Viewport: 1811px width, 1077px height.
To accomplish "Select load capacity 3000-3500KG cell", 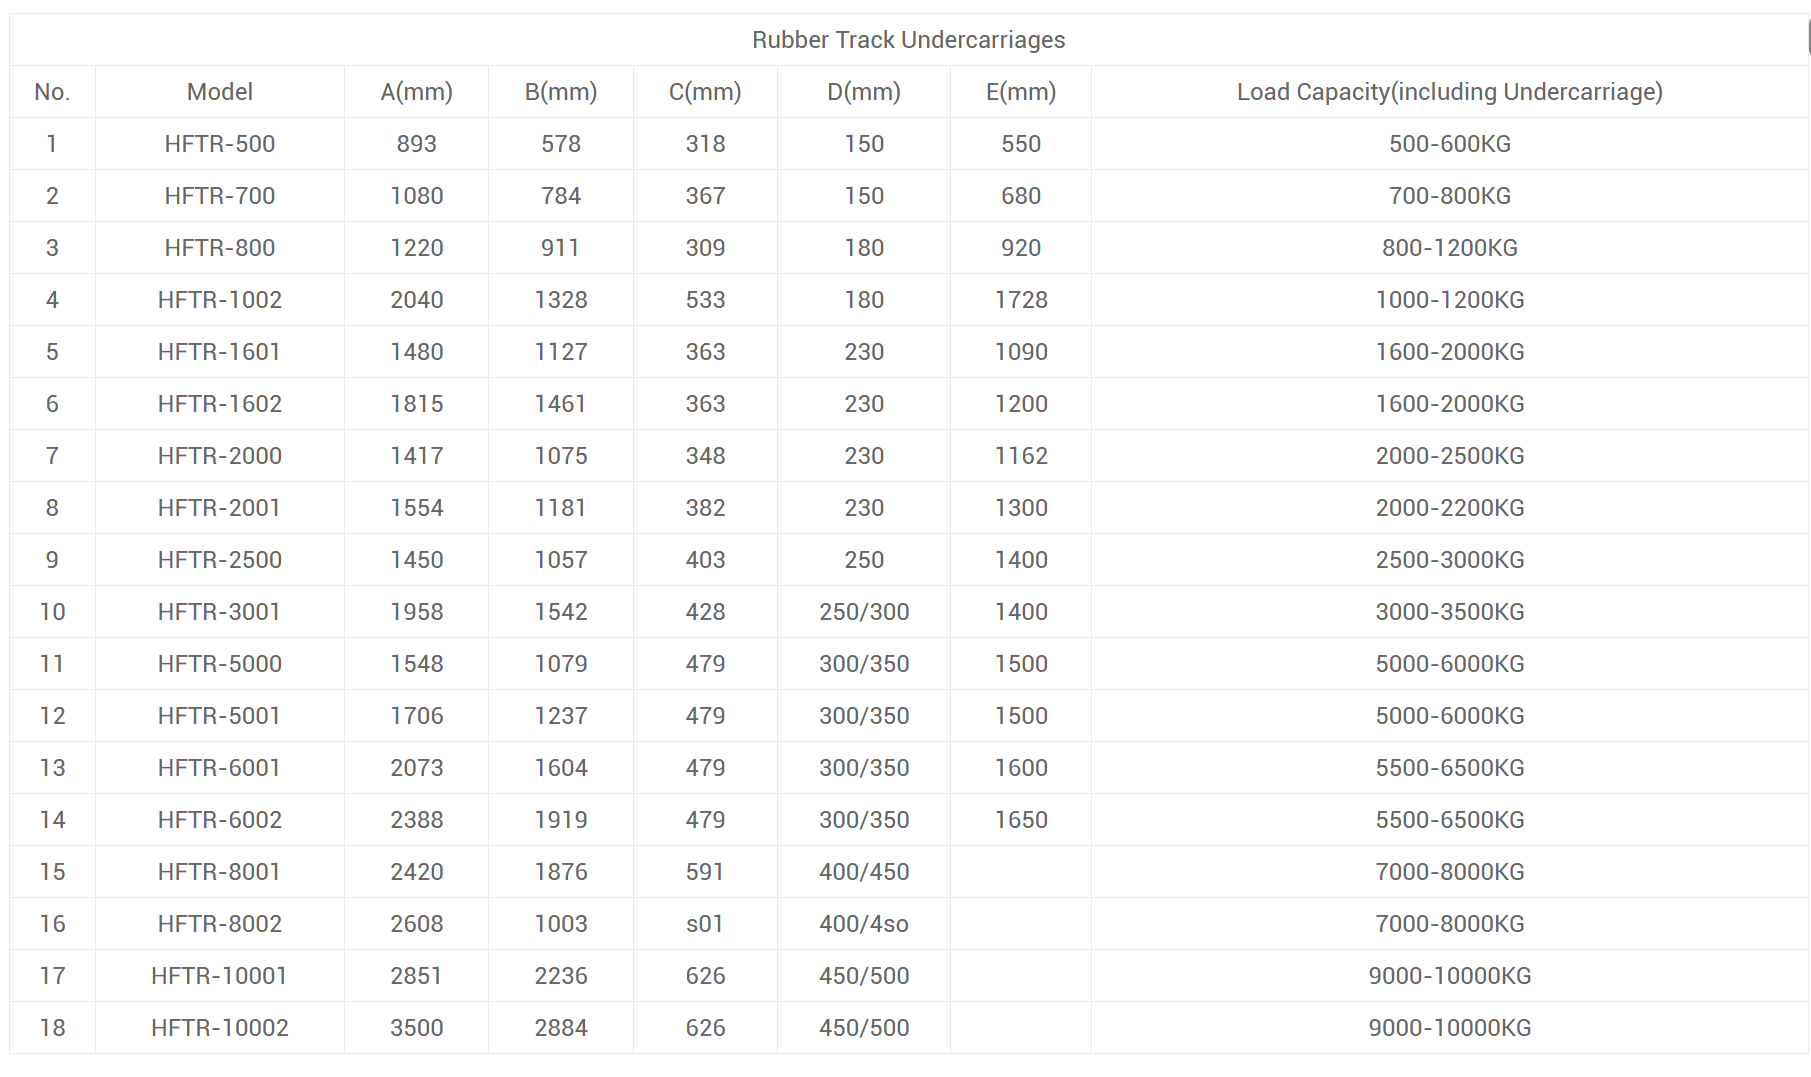I will (x=1449, y=612).
